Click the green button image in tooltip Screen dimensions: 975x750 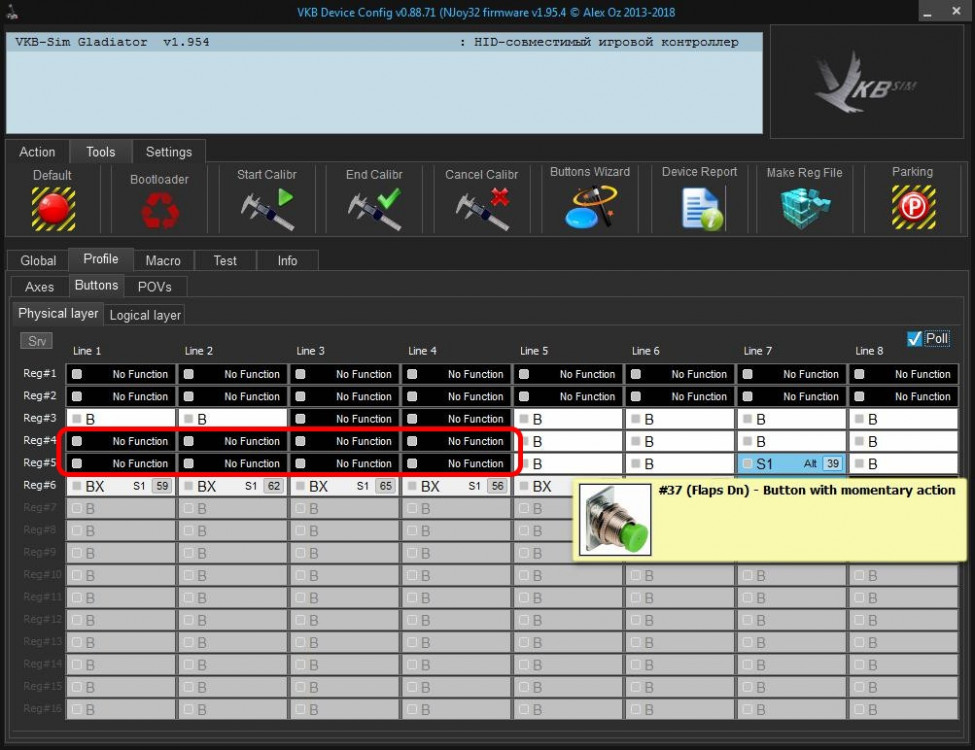(x=615, y=519)
